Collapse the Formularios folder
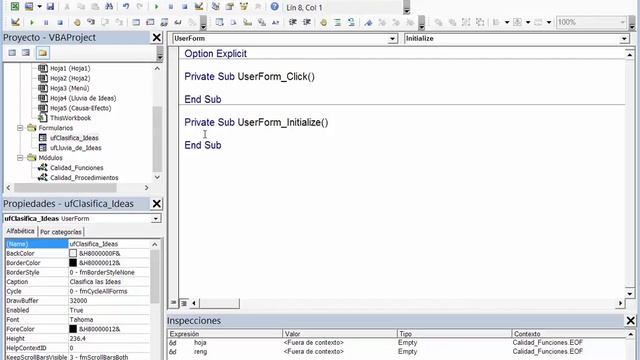Screen dimensions: 640x360 [20, 128]
